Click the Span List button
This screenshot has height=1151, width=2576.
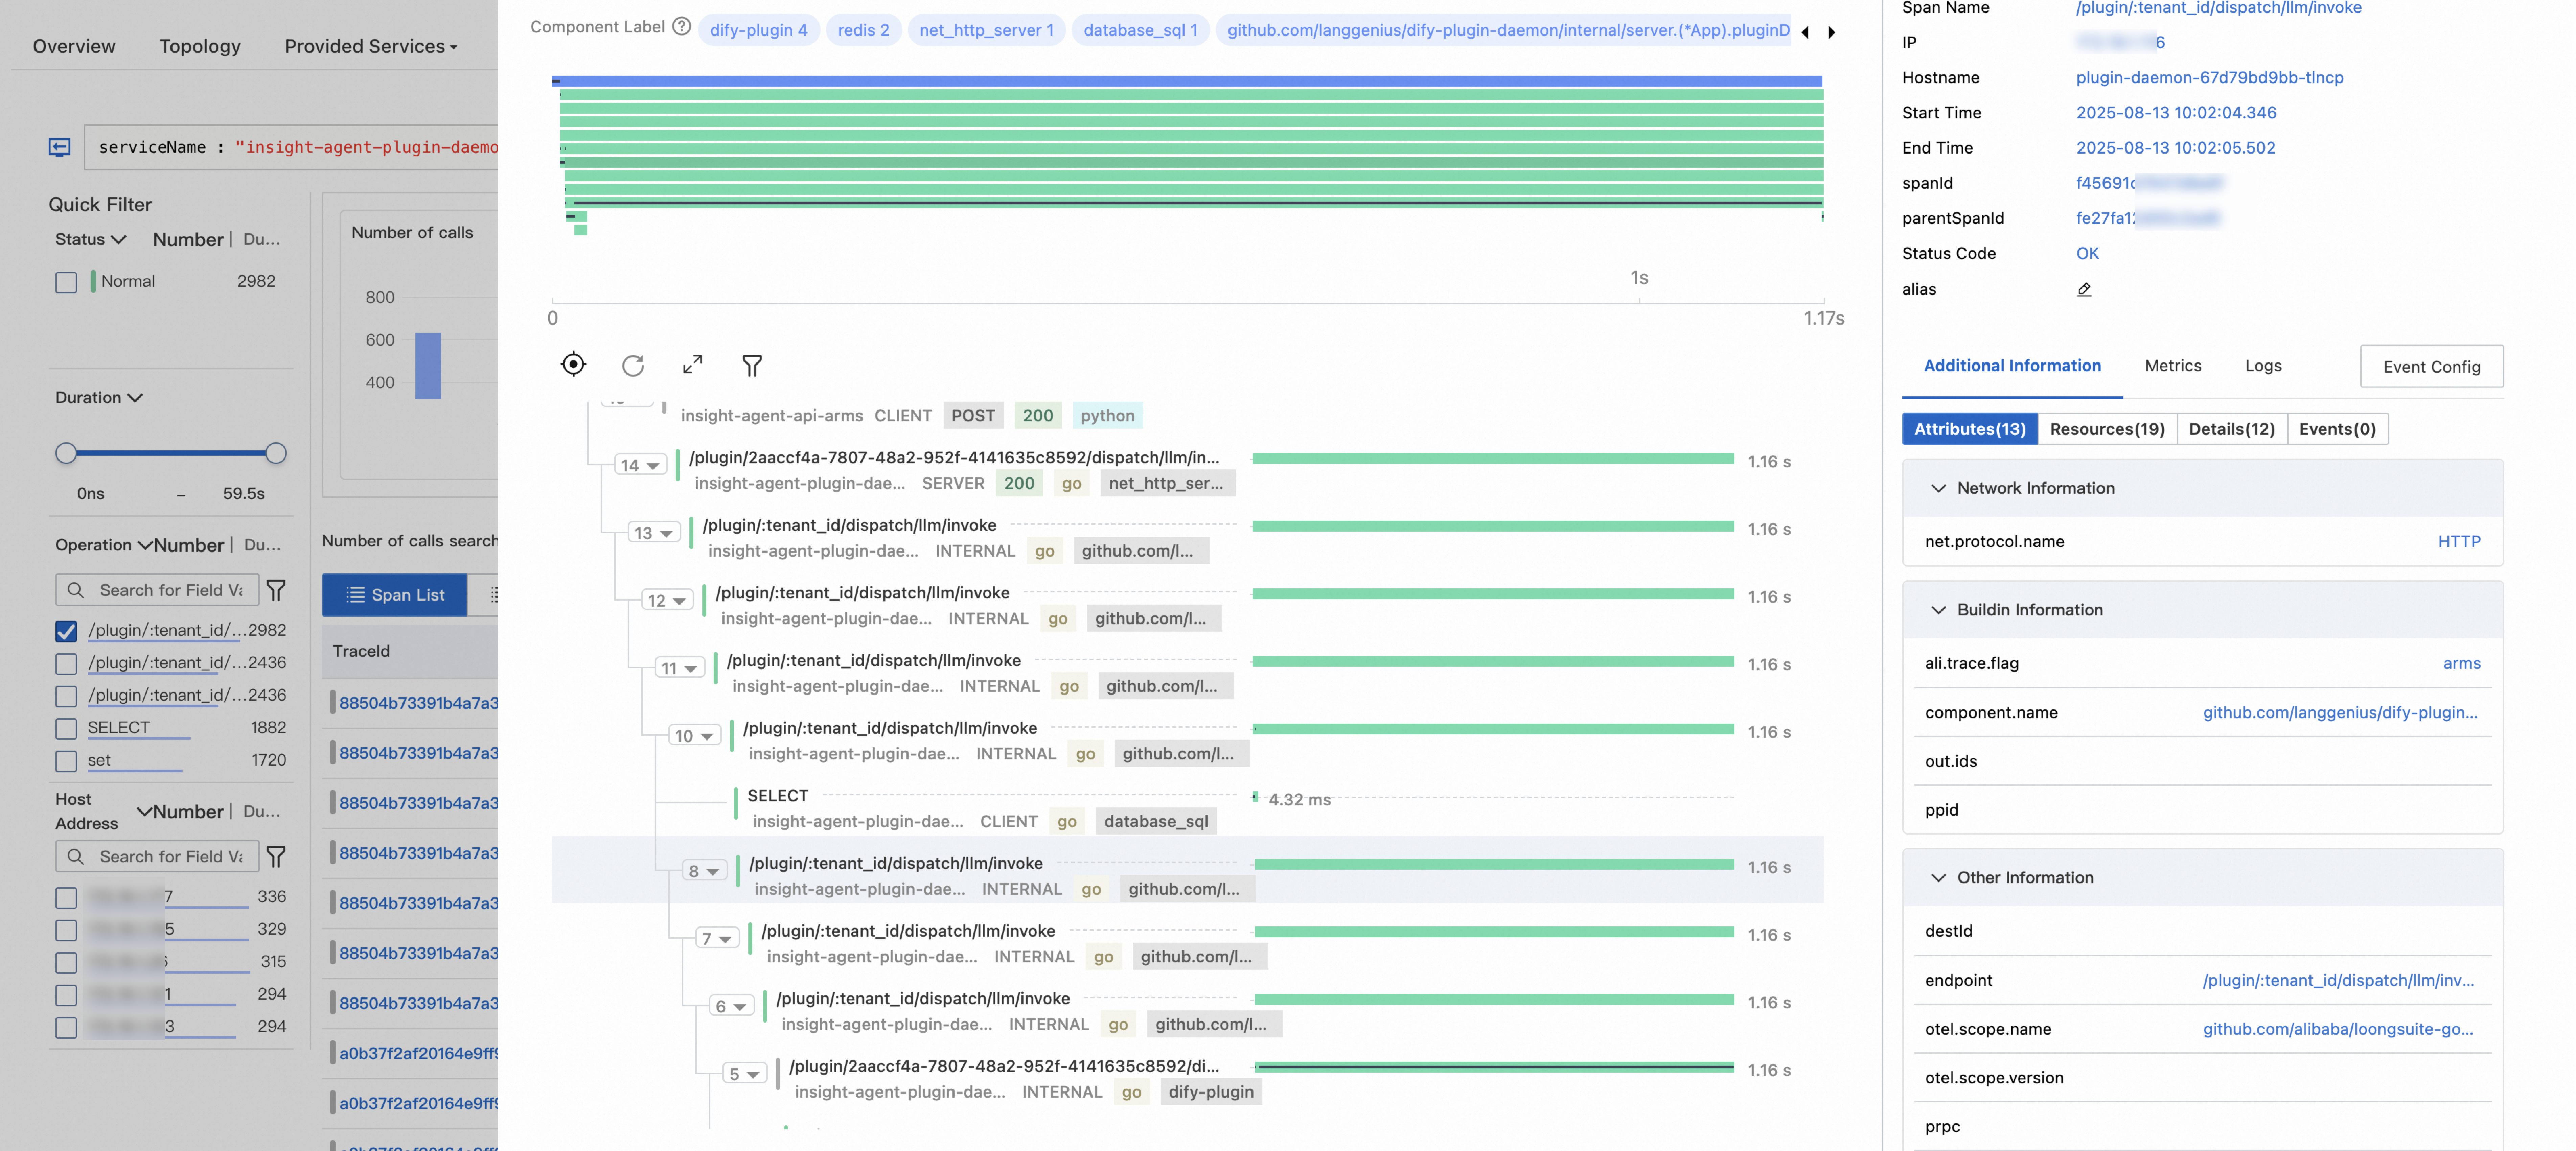(x=395, y=595)
